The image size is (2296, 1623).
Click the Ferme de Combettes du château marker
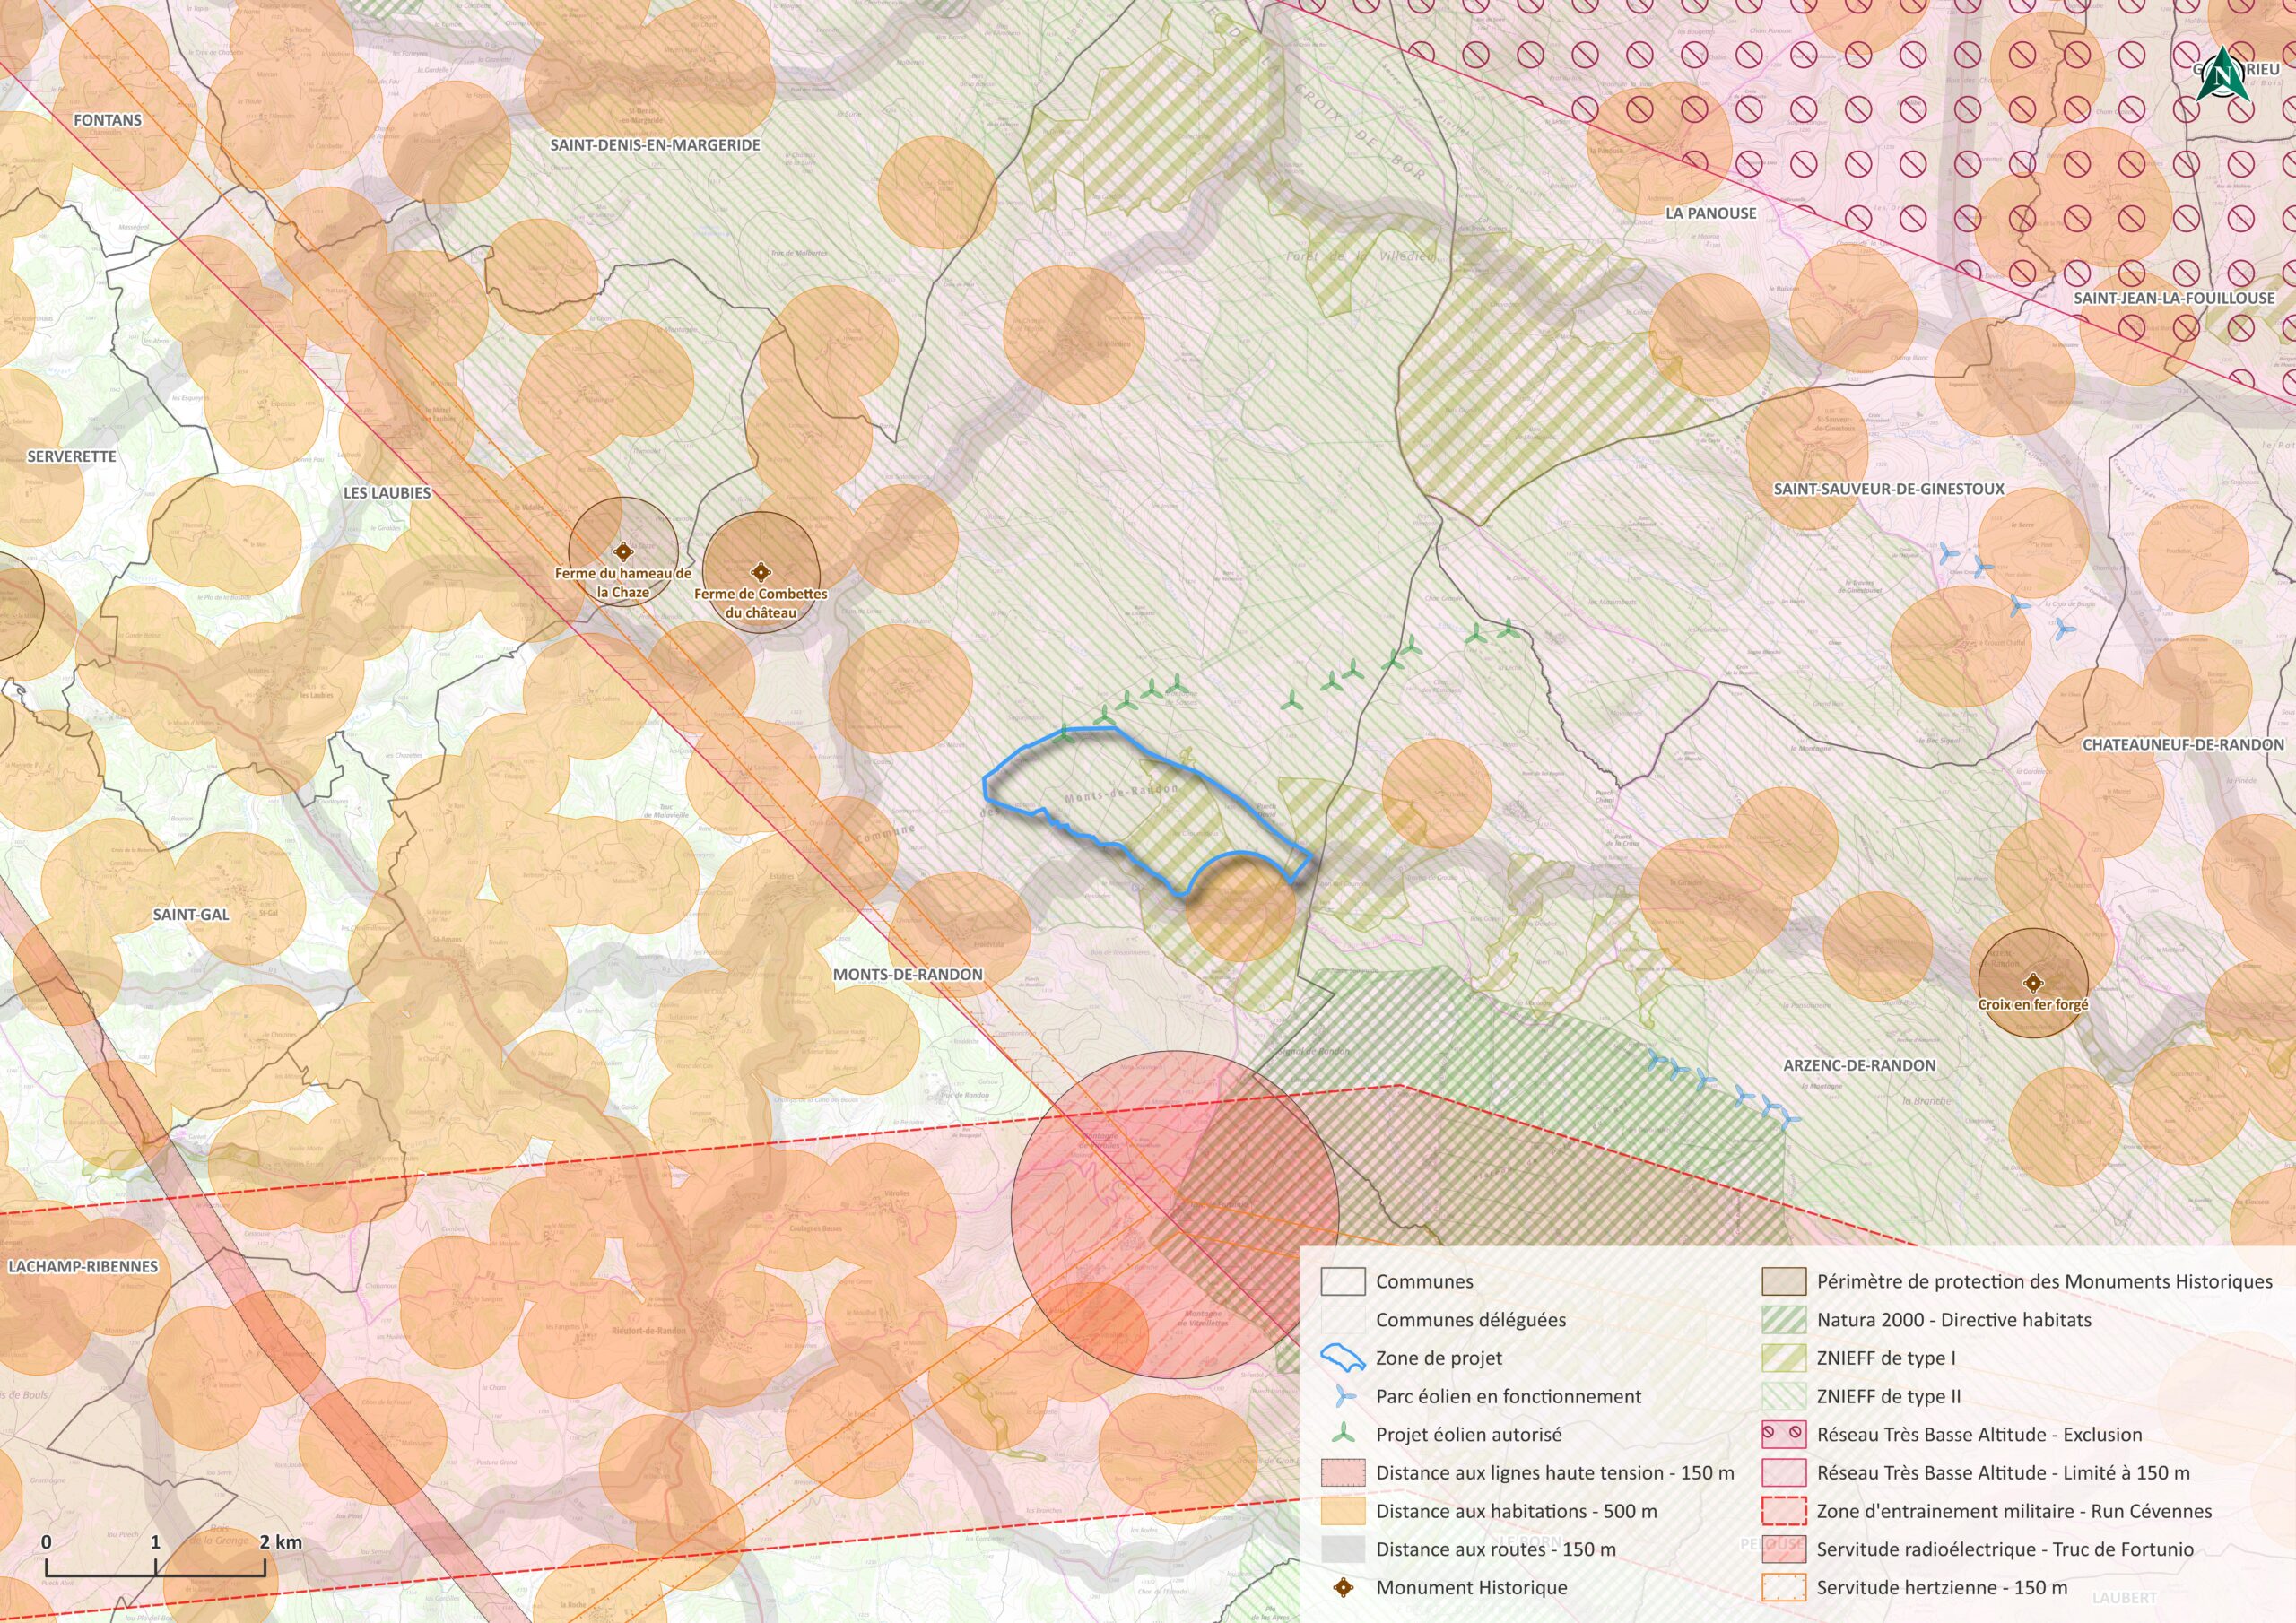(761, 572)
